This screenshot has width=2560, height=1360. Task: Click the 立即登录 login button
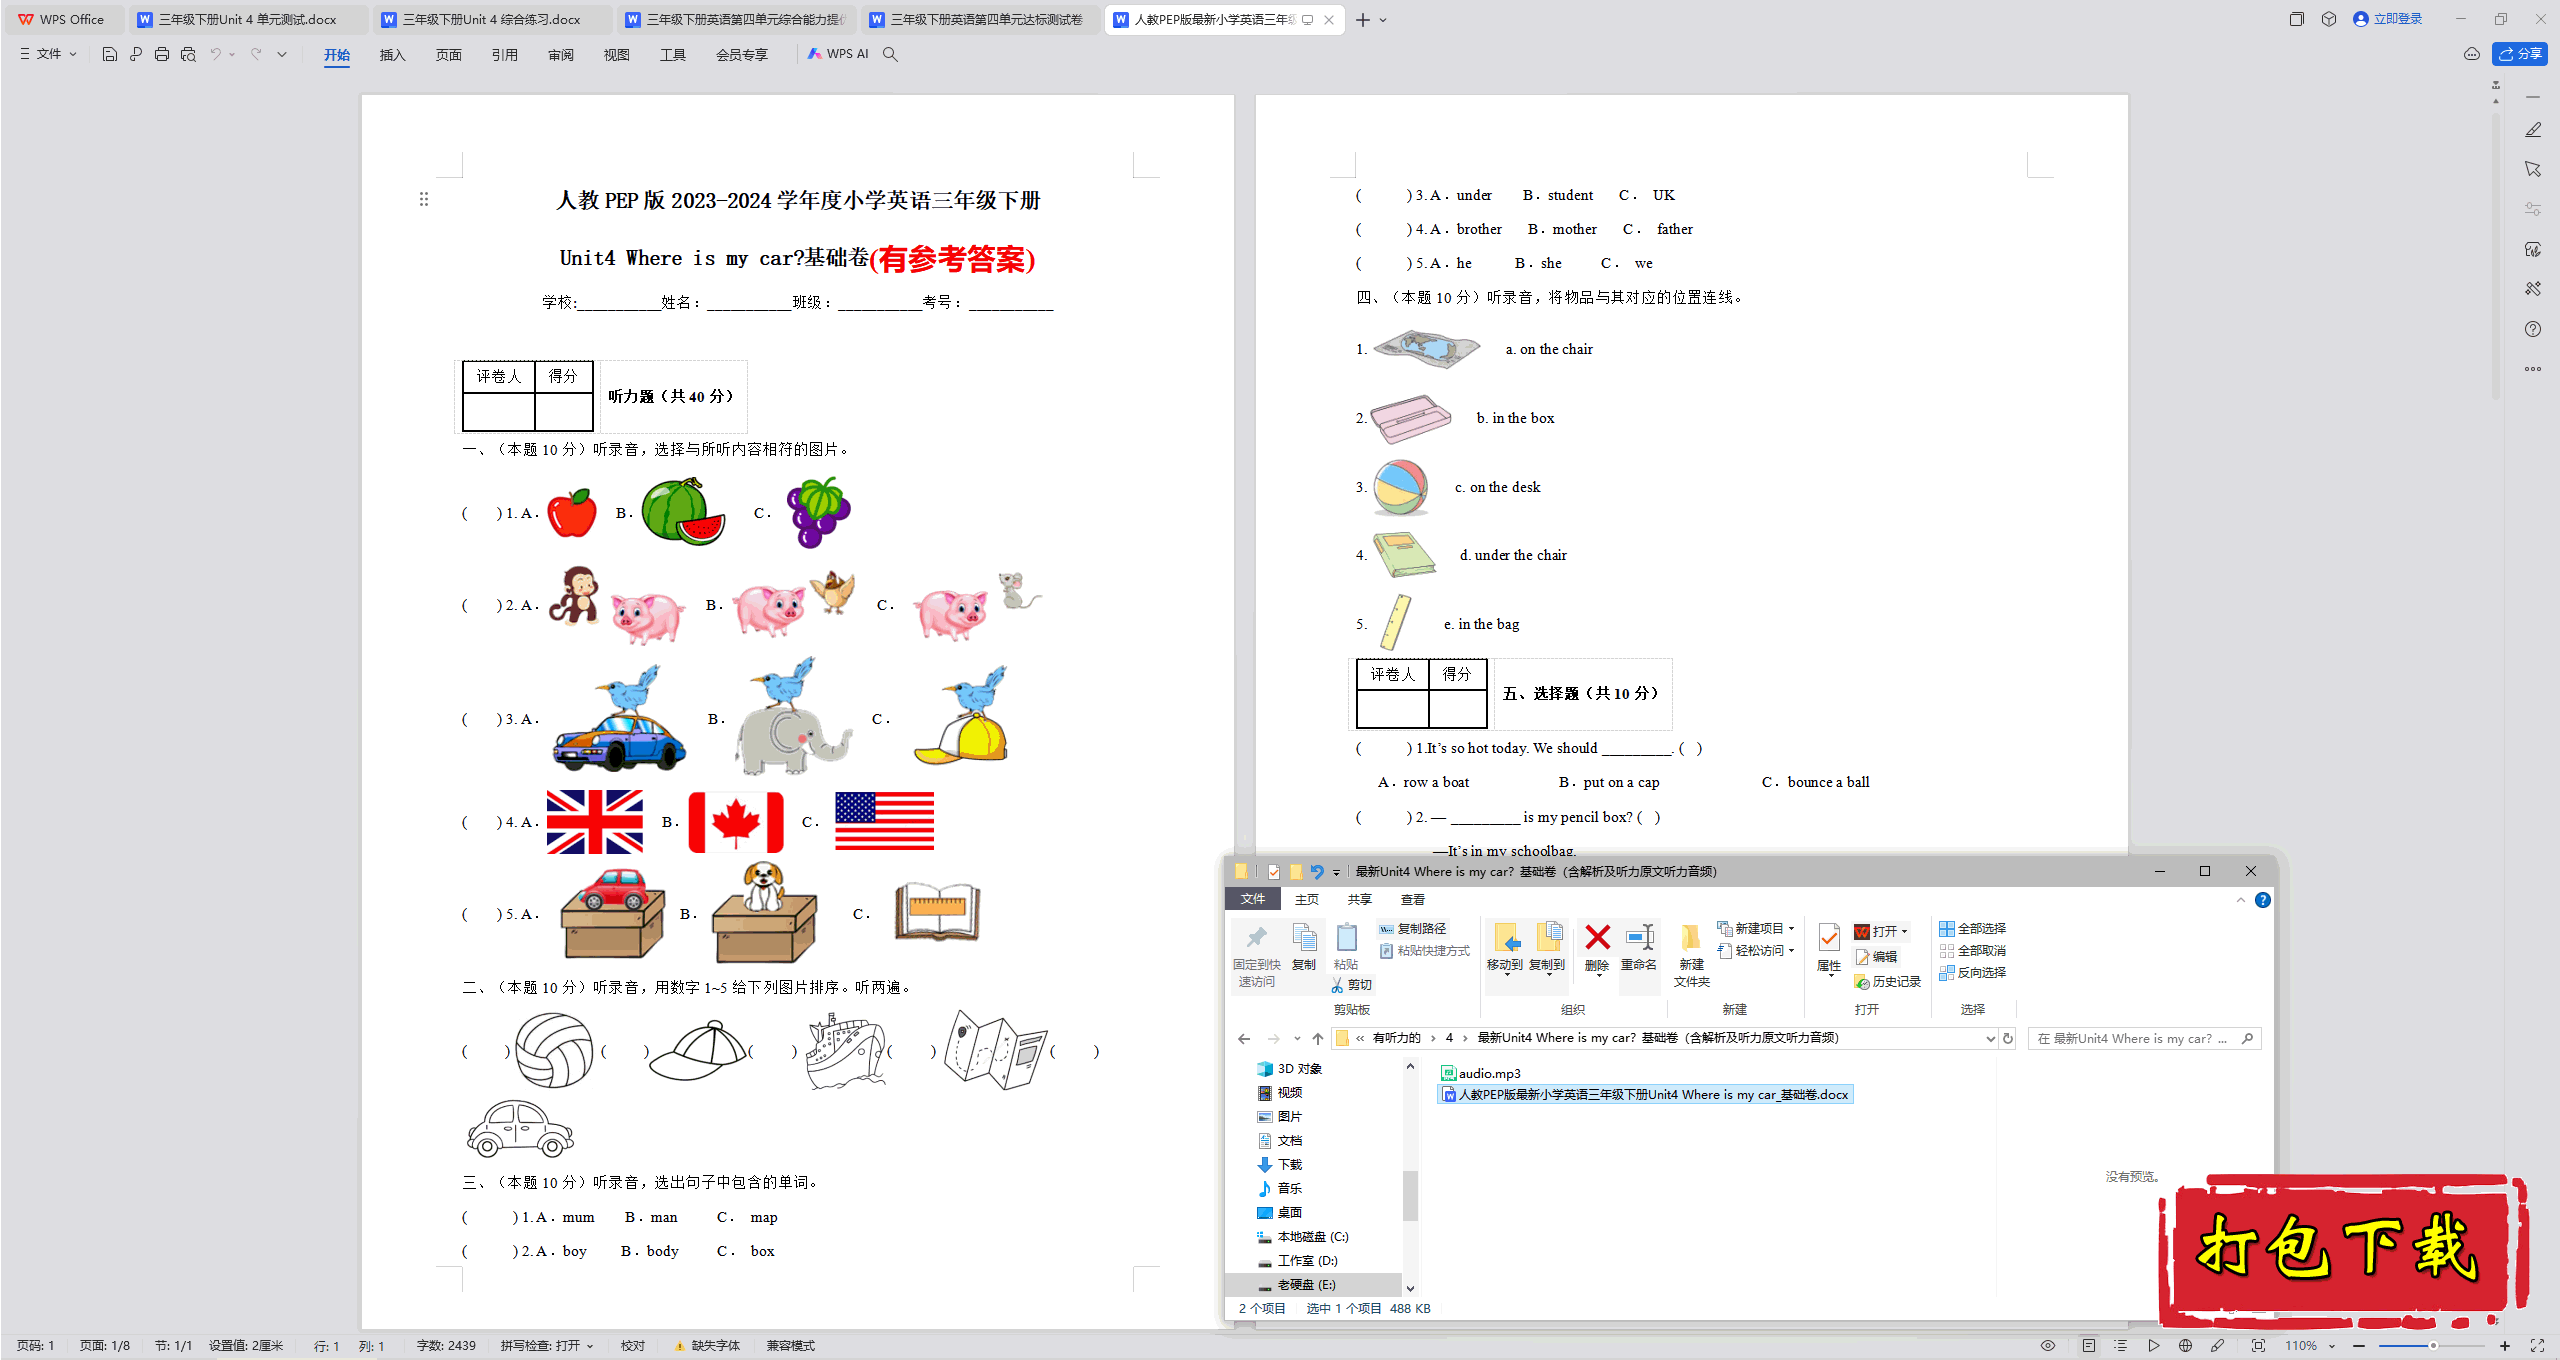point(2388,19)
